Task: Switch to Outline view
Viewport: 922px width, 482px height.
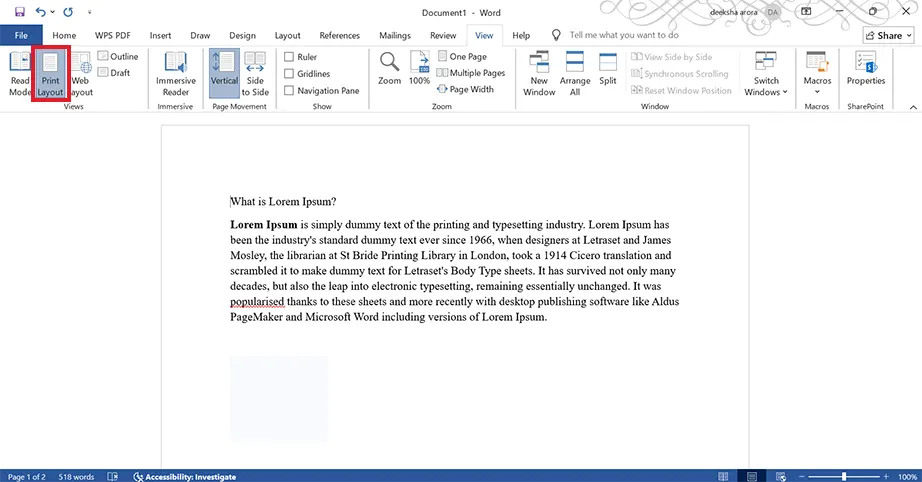Action: coord(118,56)
